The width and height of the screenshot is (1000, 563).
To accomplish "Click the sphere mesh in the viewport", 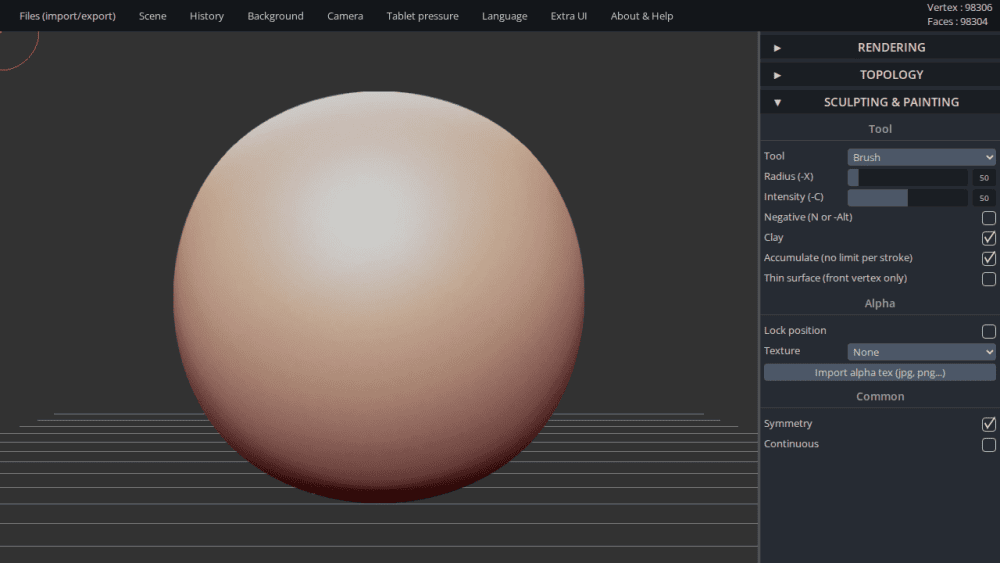I will pos(379,297).
